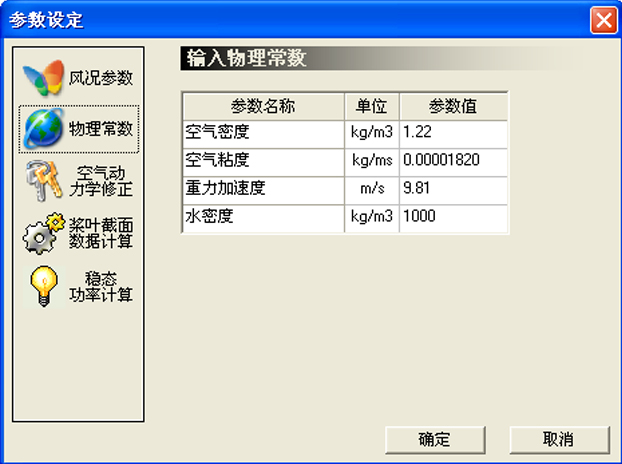Open 空气动力学修正 tools icon
Image resolution: width=622 pixels, height=464 pixels.
[x=43, y=180]
